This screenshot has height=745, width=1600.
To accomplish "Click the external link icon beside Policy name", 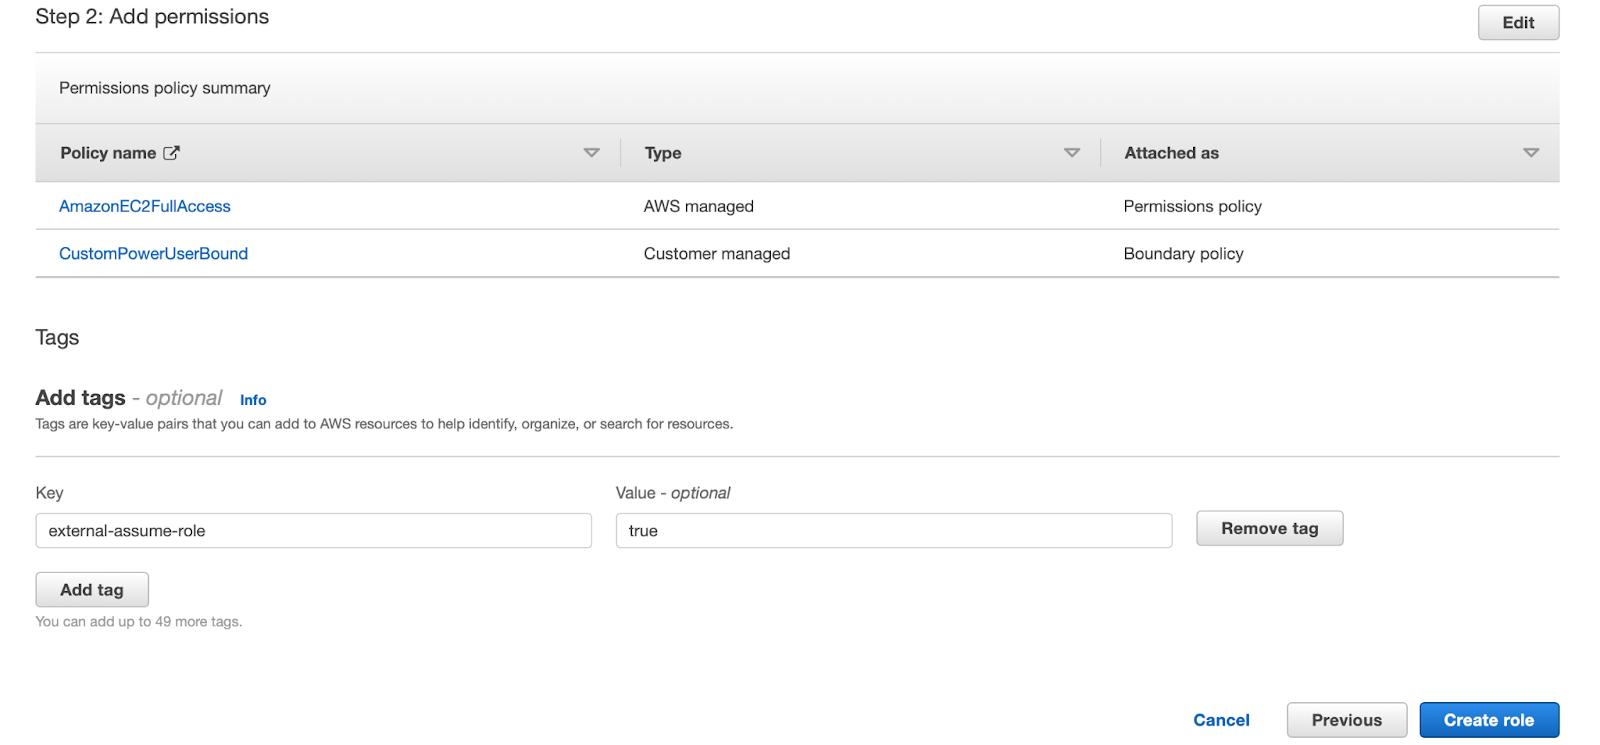I will tap(172, 153).
